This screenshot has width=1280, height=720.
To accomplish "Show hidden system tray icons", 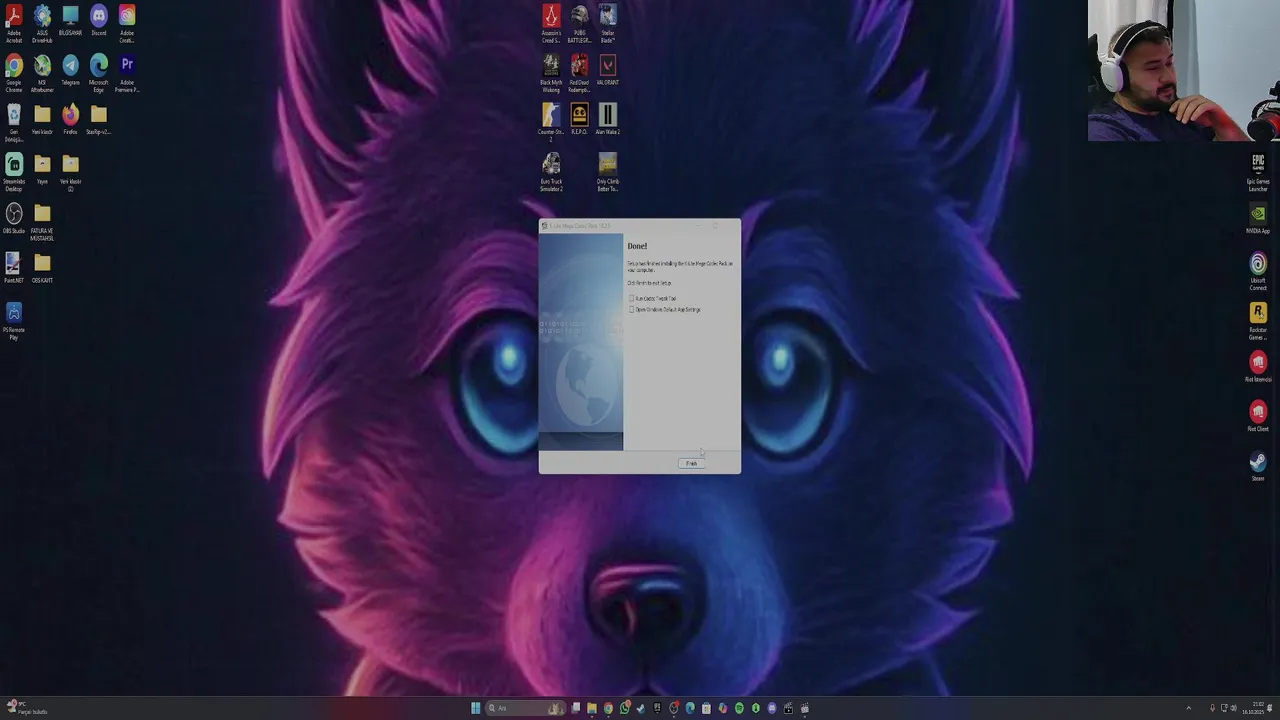I will click(x=1188, y=708).
